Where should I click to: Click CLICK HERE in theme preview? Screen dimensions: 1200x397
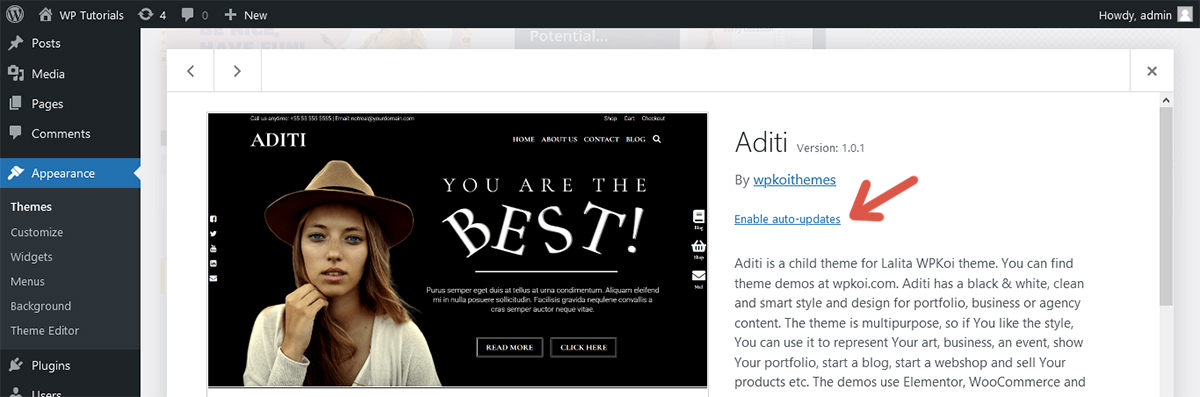pyautogui.click(x=584, y=347)
